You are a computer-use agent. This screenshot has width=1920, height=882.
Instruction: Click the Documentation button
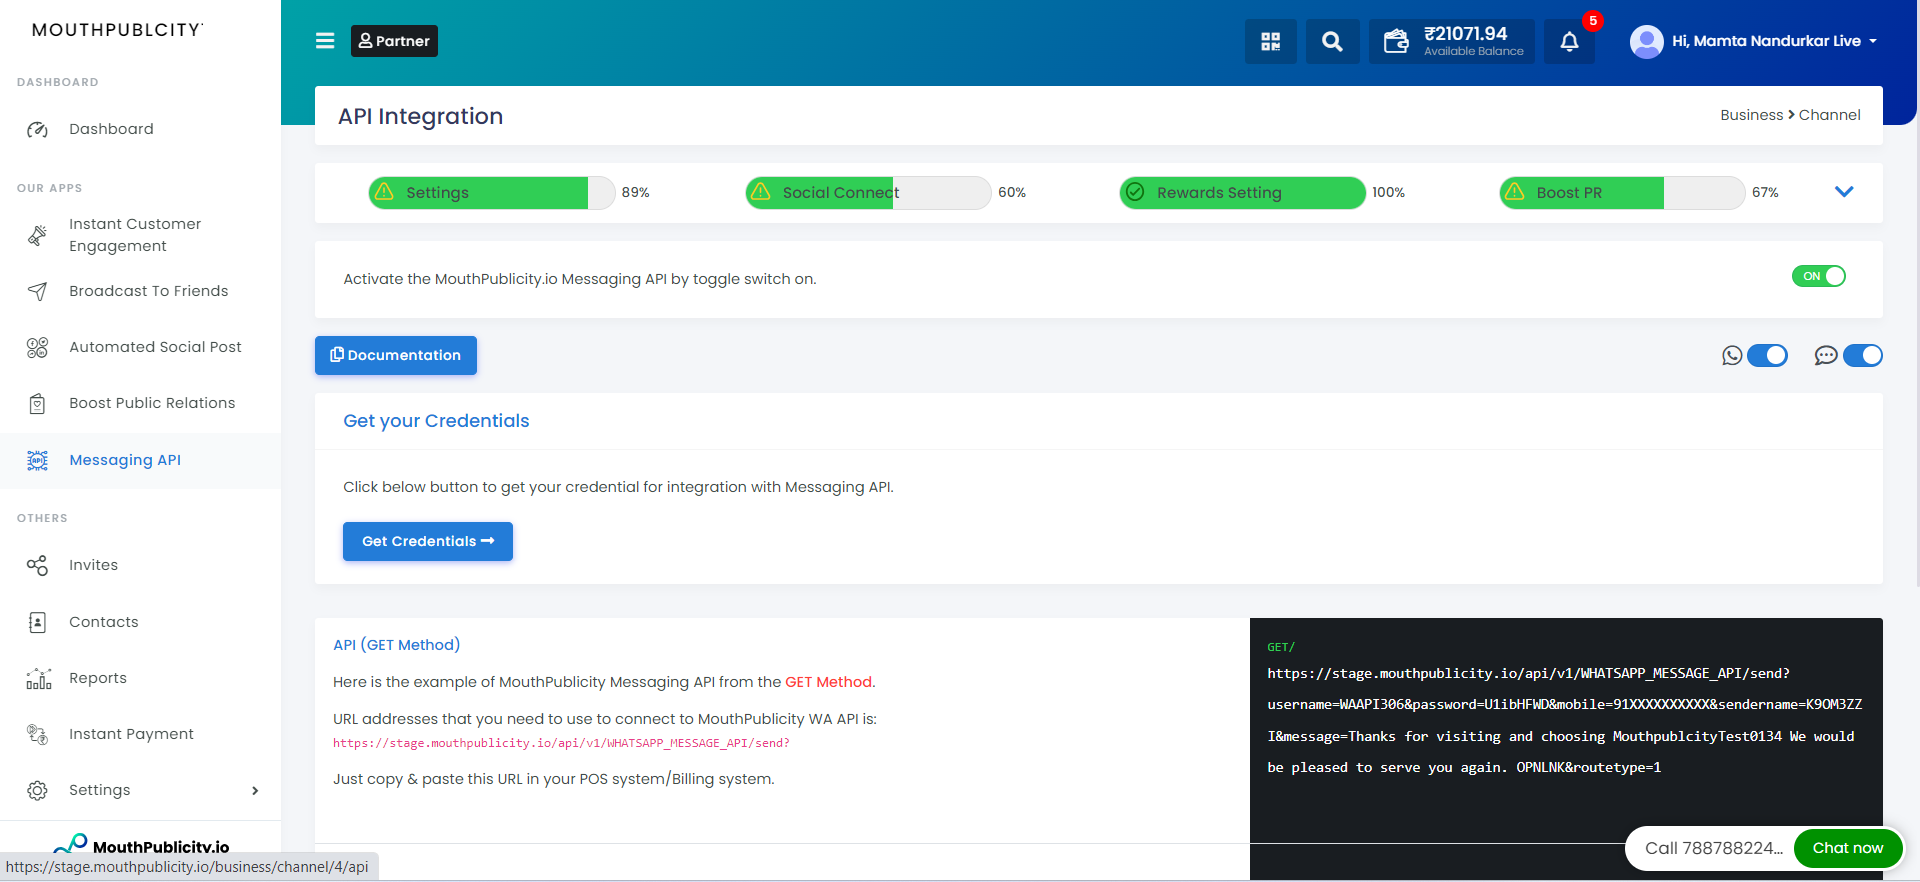point(396,355)
